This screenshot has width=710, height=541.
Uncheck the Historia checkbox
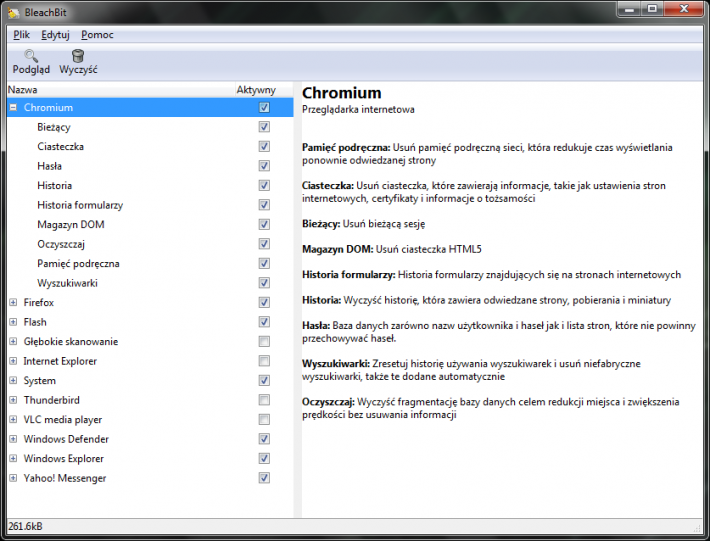(x=264, y=185)
